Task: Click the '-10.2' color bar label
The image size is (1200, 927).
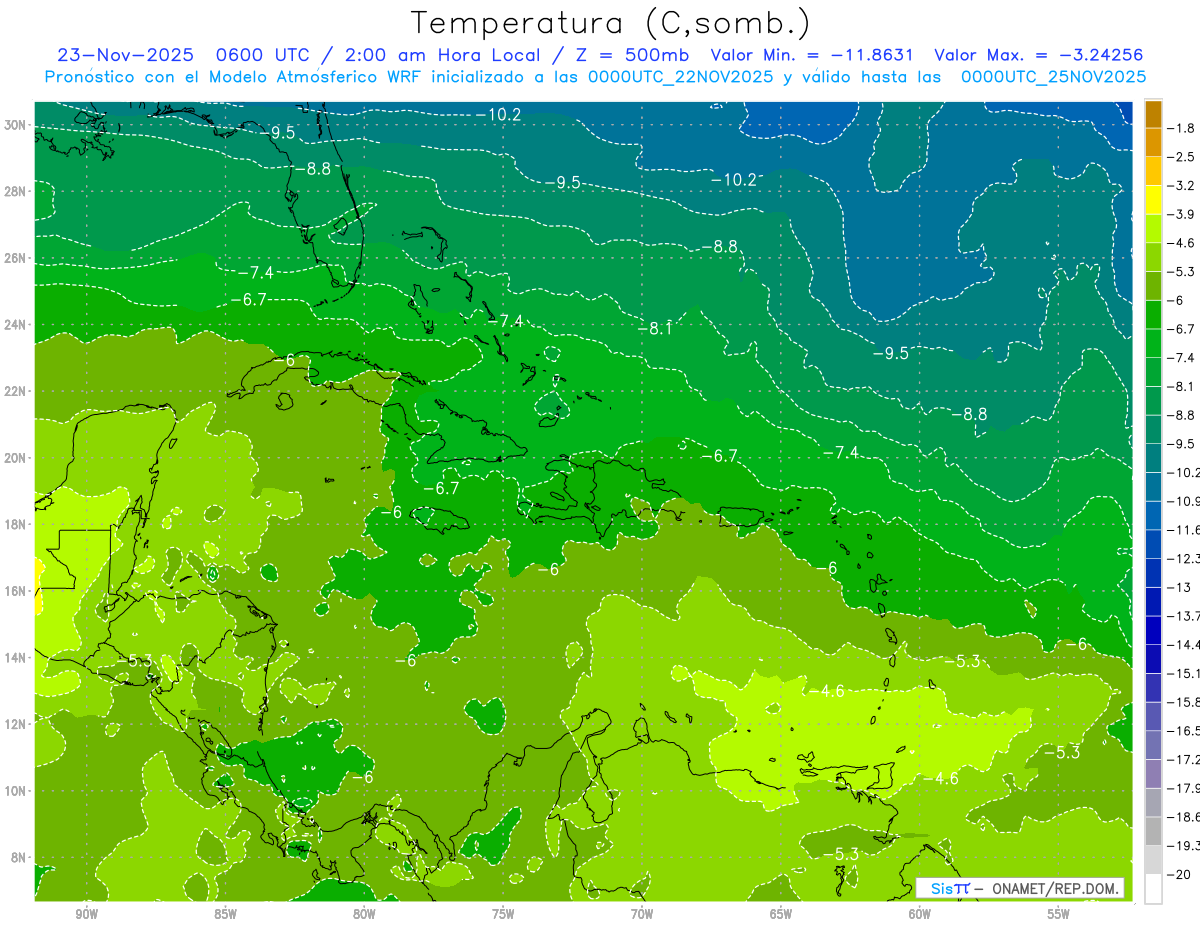Action: point(1183,473)
